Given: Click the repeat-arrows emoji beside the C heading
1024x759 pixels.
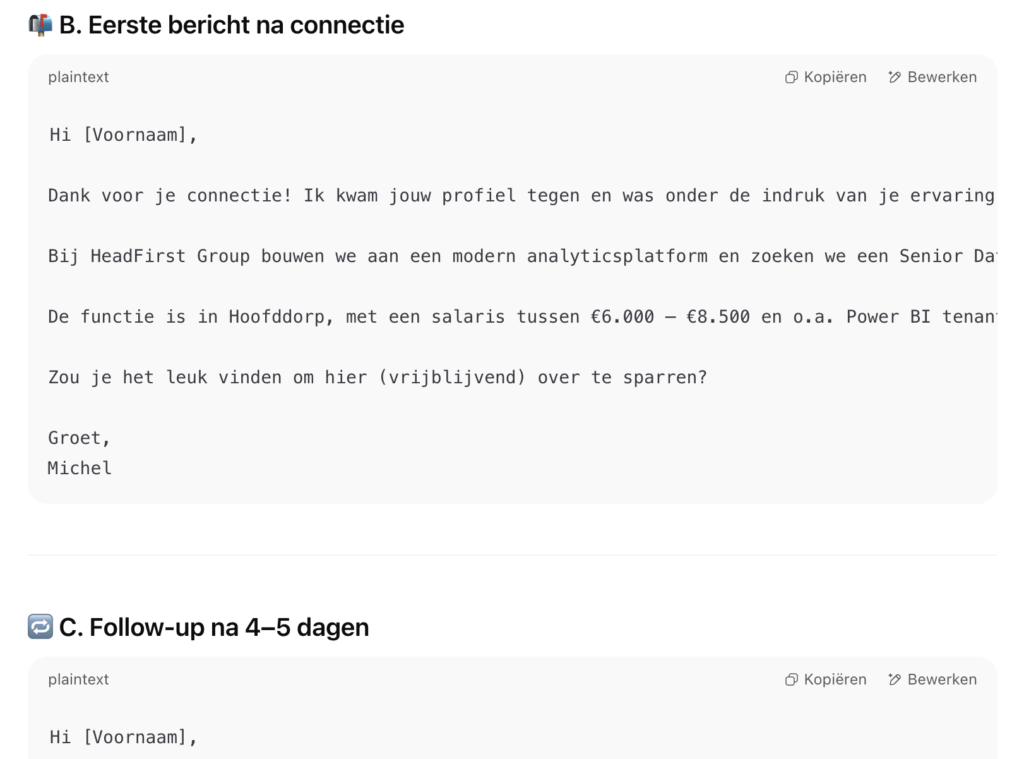Looking at the screenshot, I should [x=40, y=627].
